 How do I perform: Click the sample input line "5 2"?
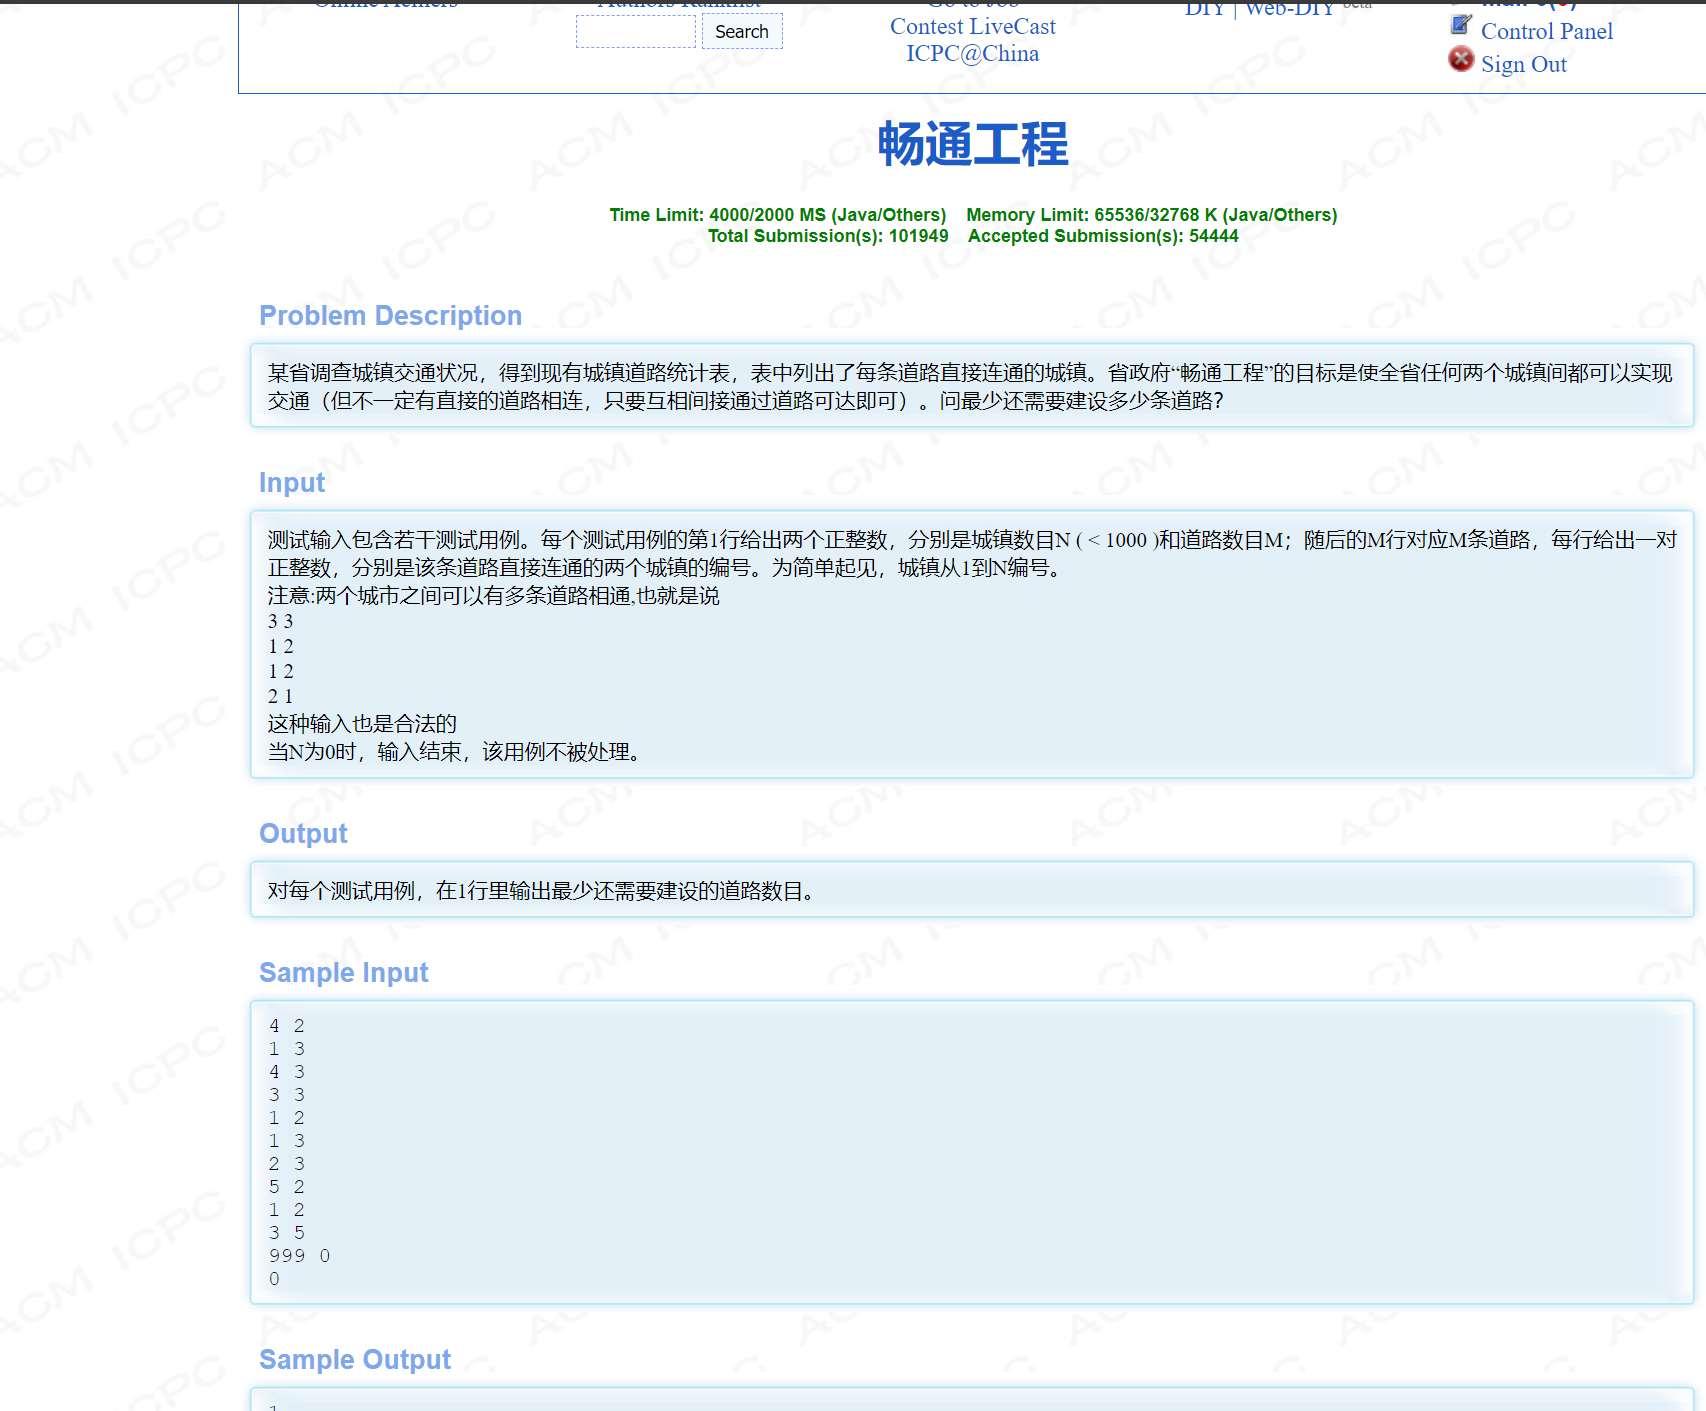287,1187
